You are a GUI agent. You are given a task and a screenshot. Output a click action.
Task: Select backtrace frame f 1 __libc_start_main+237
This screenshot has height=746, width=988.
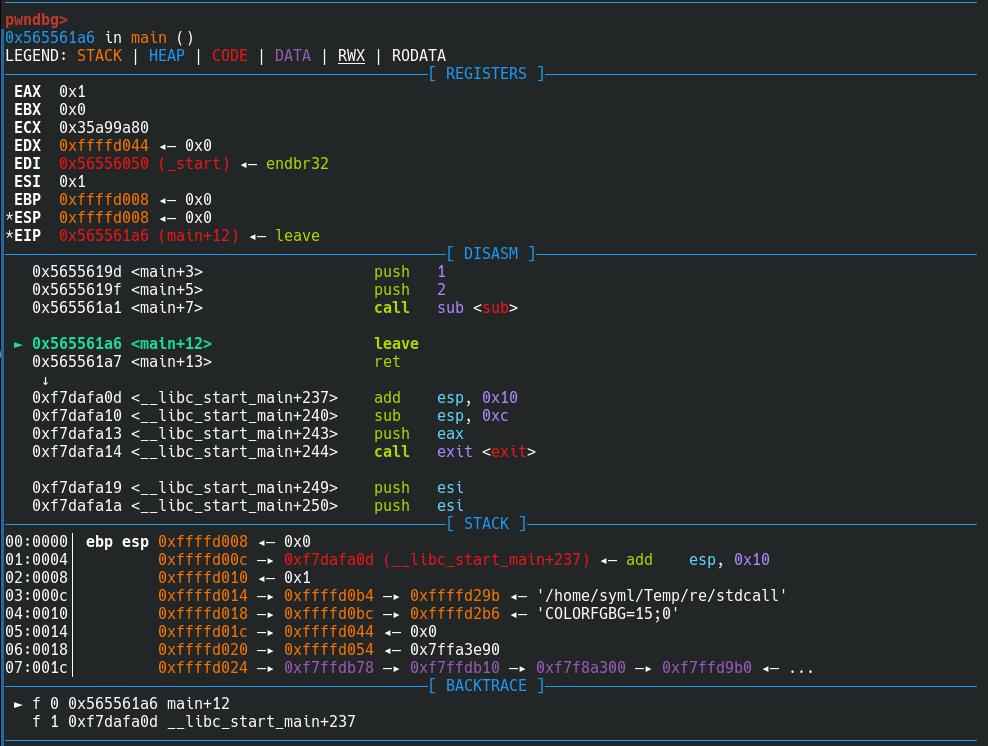tap(193, 722)
